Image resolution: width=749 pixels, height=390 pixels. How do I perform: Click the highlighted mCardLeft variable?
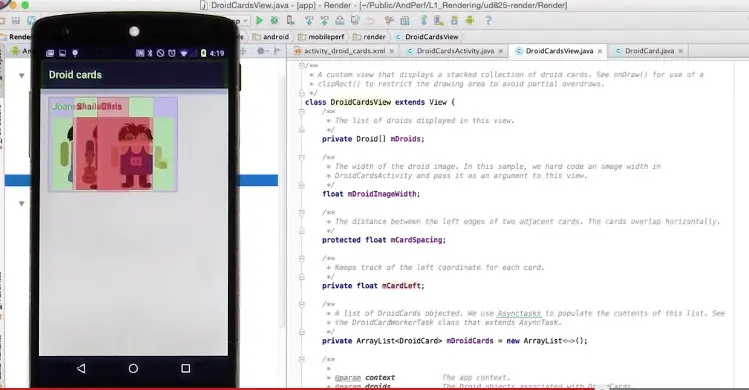[x=401, y=286]
